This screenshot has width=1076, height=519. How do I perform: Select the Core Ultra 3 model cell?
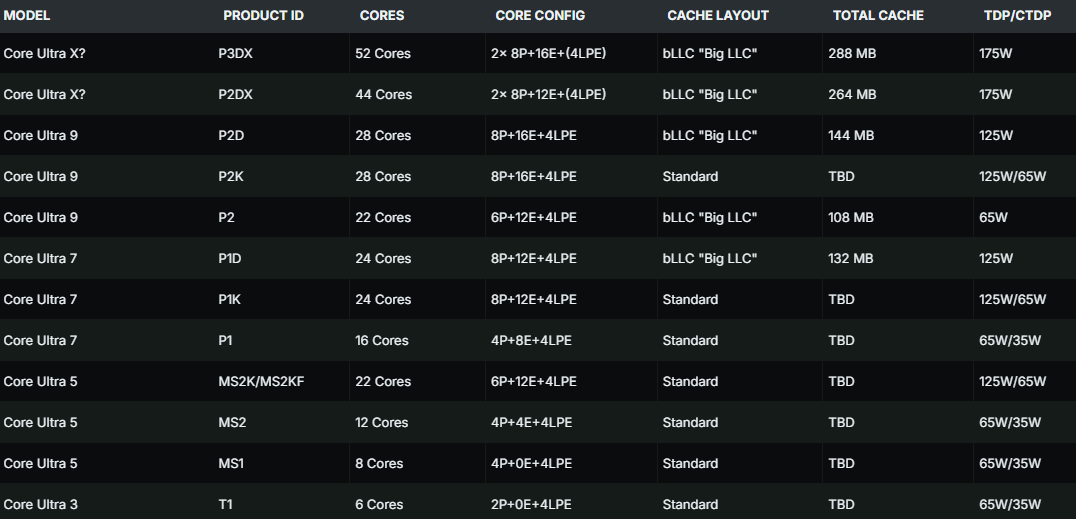pos(41,504)
